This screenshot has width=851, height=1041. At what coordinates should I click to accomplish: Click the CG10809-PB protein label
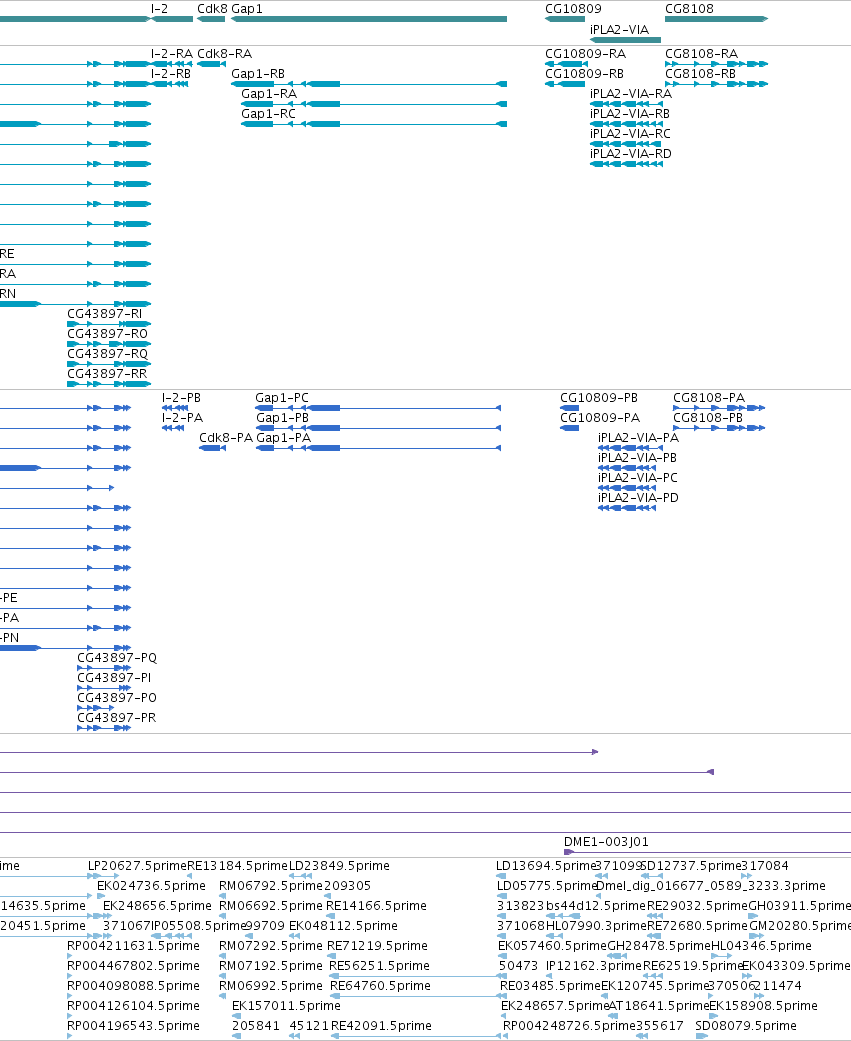(x=599, y=398)
